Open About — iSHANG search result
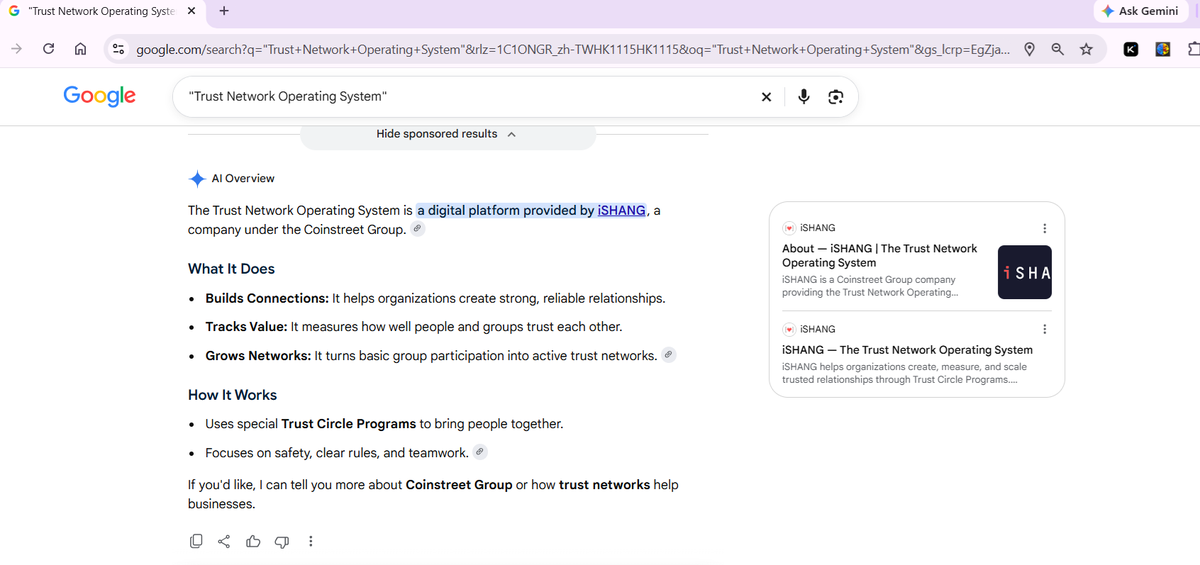This screenshot has width=1200, height=565. coord(880,255)
